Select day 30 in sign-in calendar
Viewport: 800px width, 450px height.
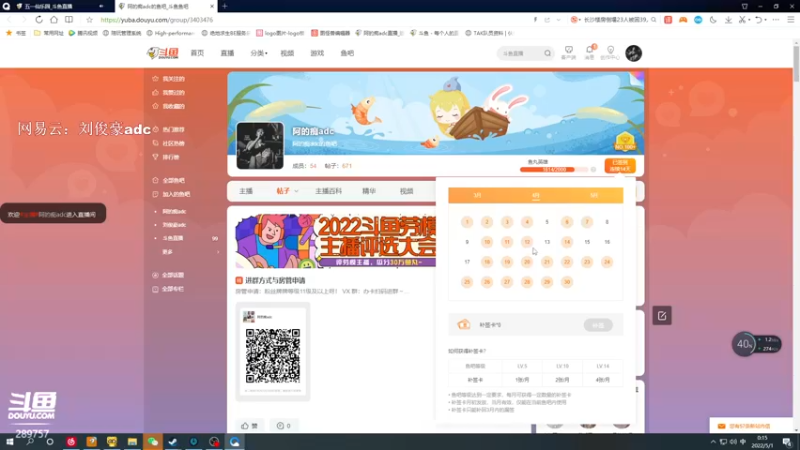pyautogui.click(x=567, y=282)
